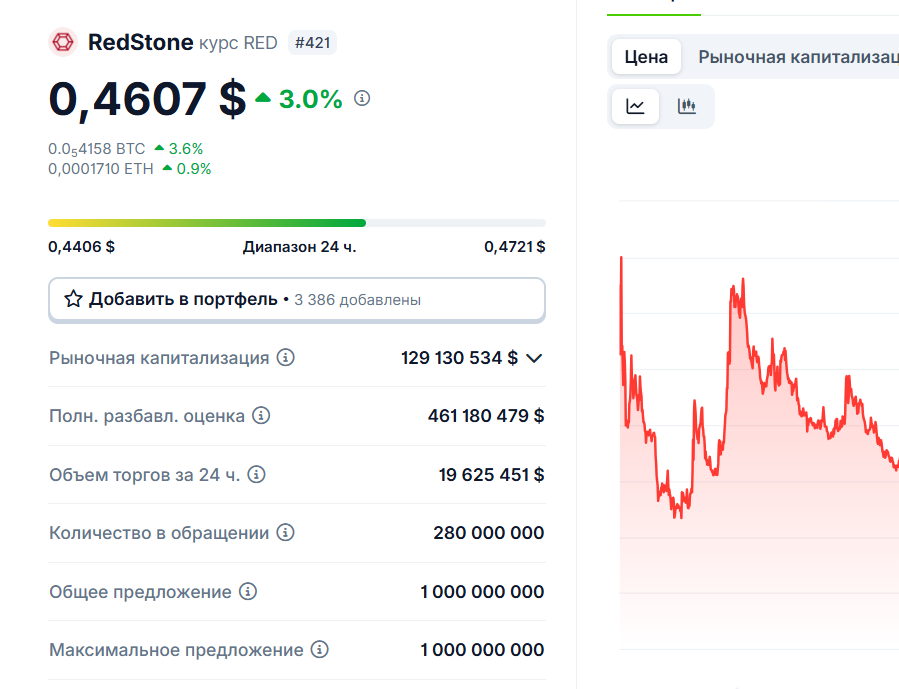This screenshot has height=689, width=899.
Task: Click the RedStone coin name heading
Action: coord(140,42)
